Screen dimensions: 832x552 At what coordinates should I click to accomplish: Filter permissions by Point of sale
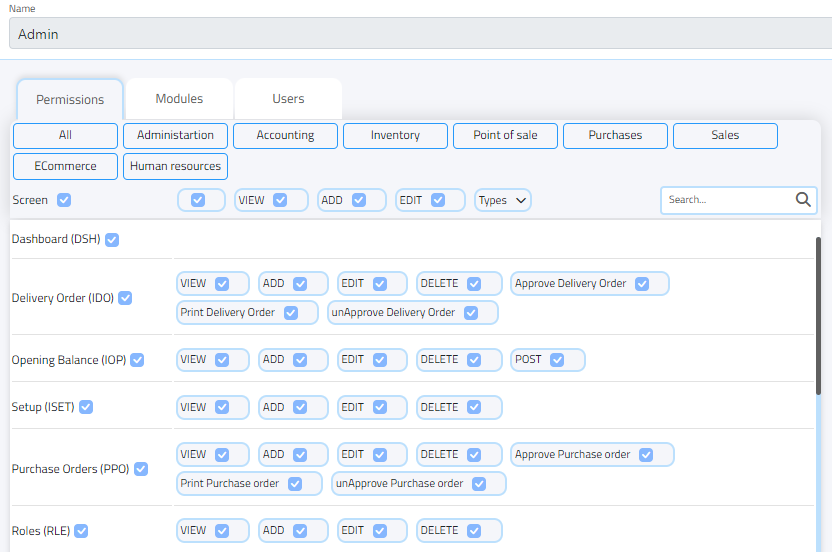click(x=505, y=135)
